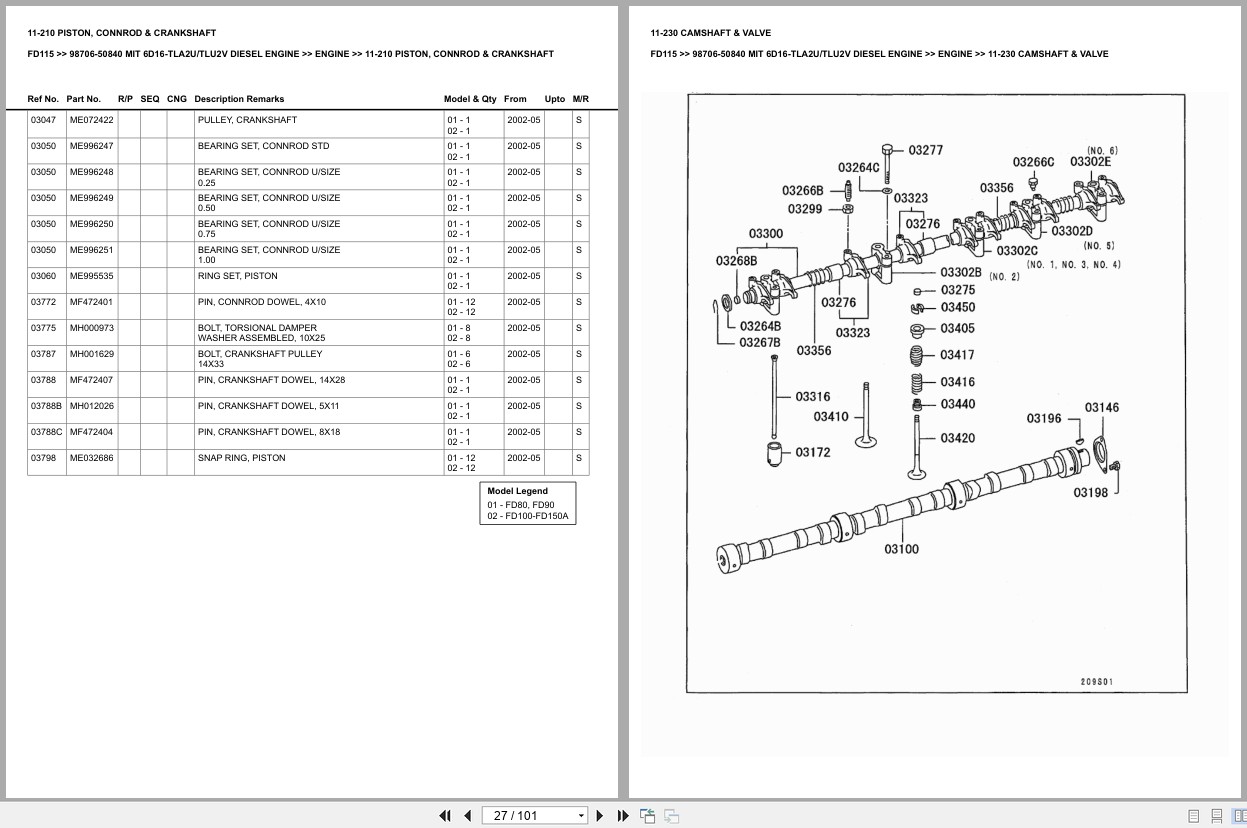This screenshot has width=1247, height=828.
Task: Click diagram label 03420
Action: 957,438
